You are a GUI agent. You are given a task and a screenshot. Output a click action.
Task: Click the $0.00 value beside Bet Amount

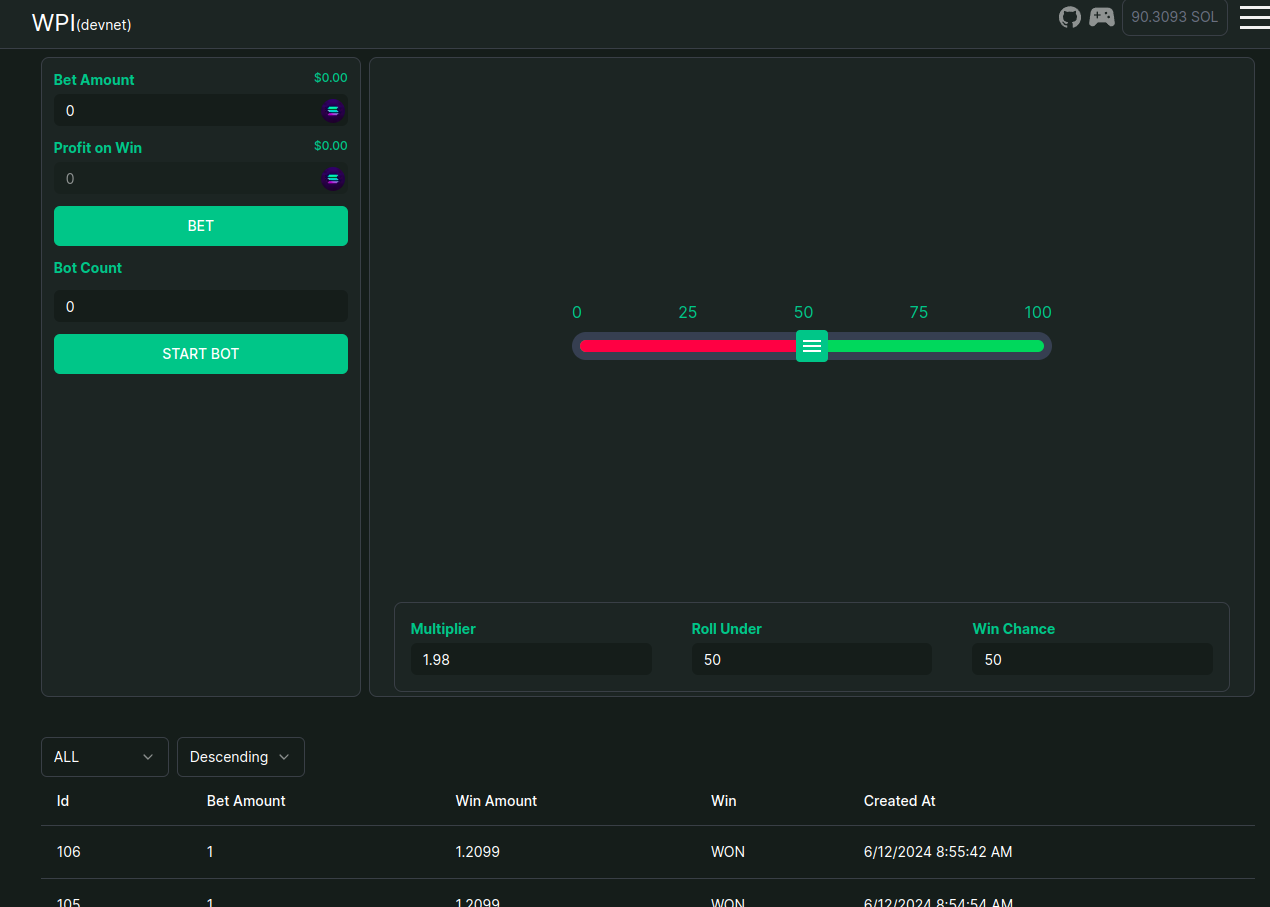tap(331, 77)
